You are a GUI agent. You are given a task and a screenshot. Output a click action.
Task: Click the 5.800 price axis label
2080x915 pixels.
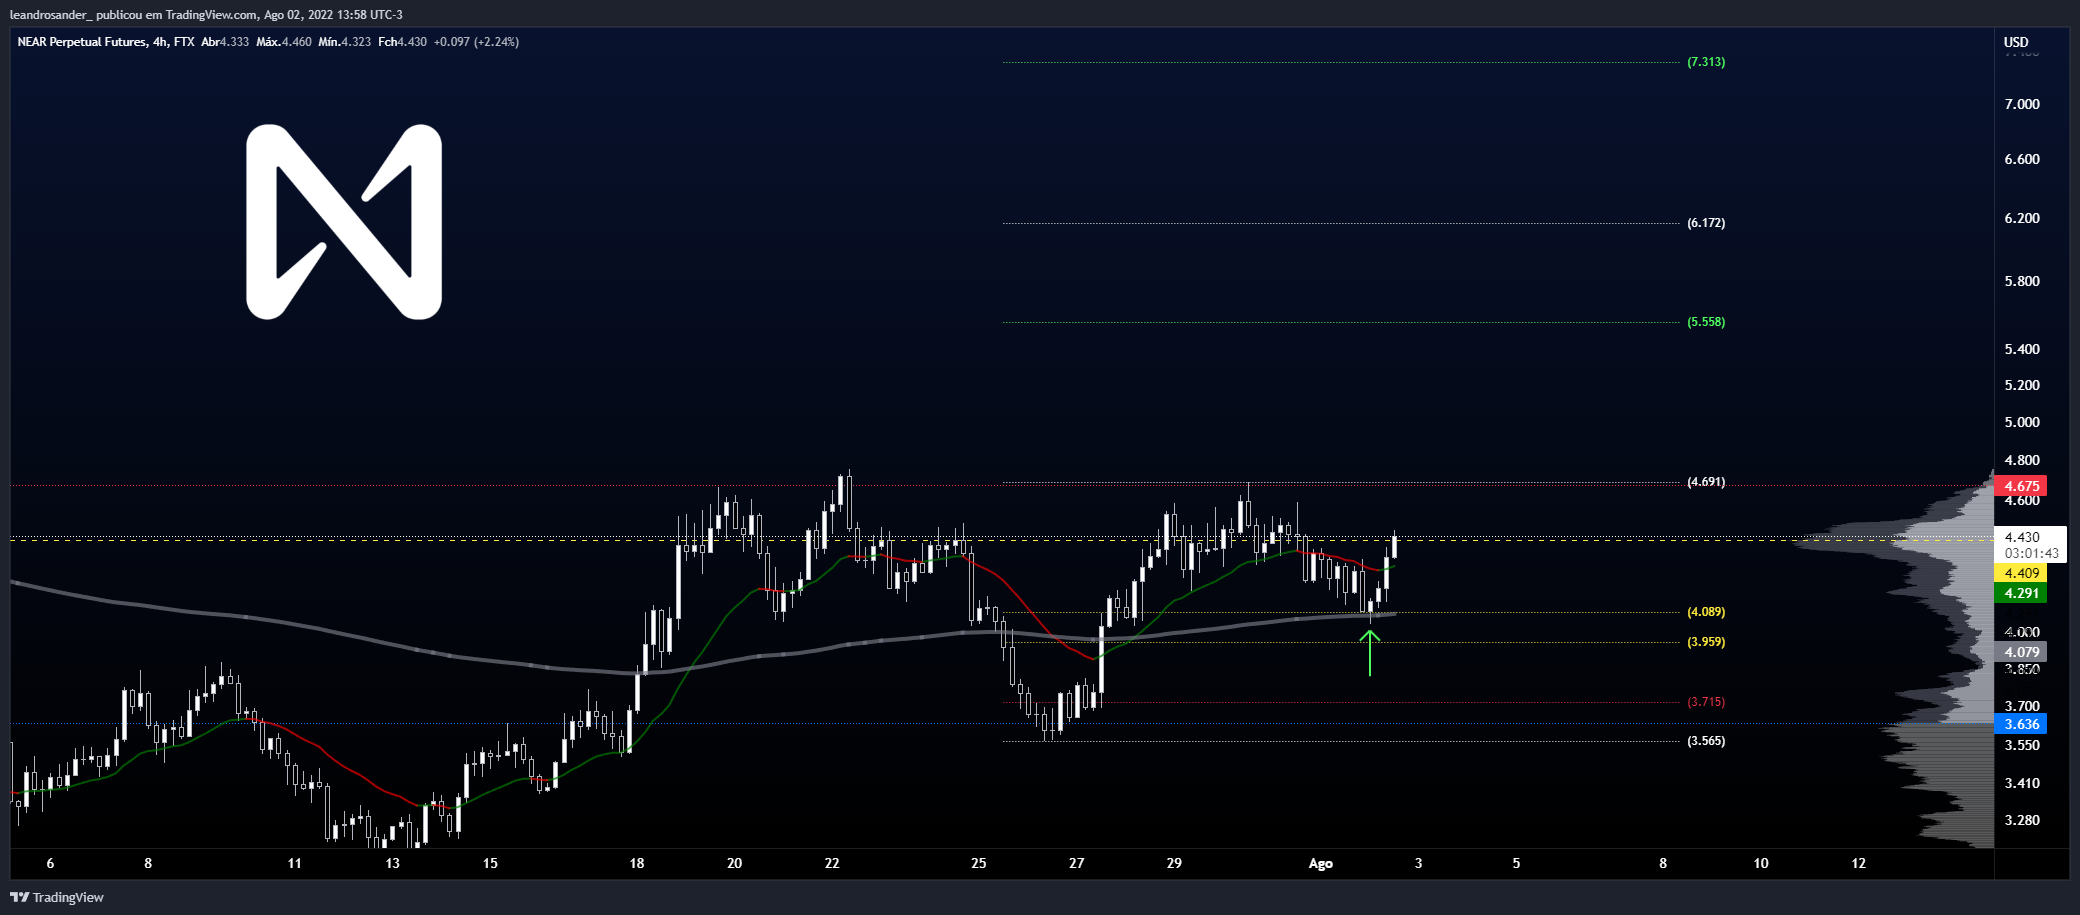pyautogui.click(x=2022, y=281)
